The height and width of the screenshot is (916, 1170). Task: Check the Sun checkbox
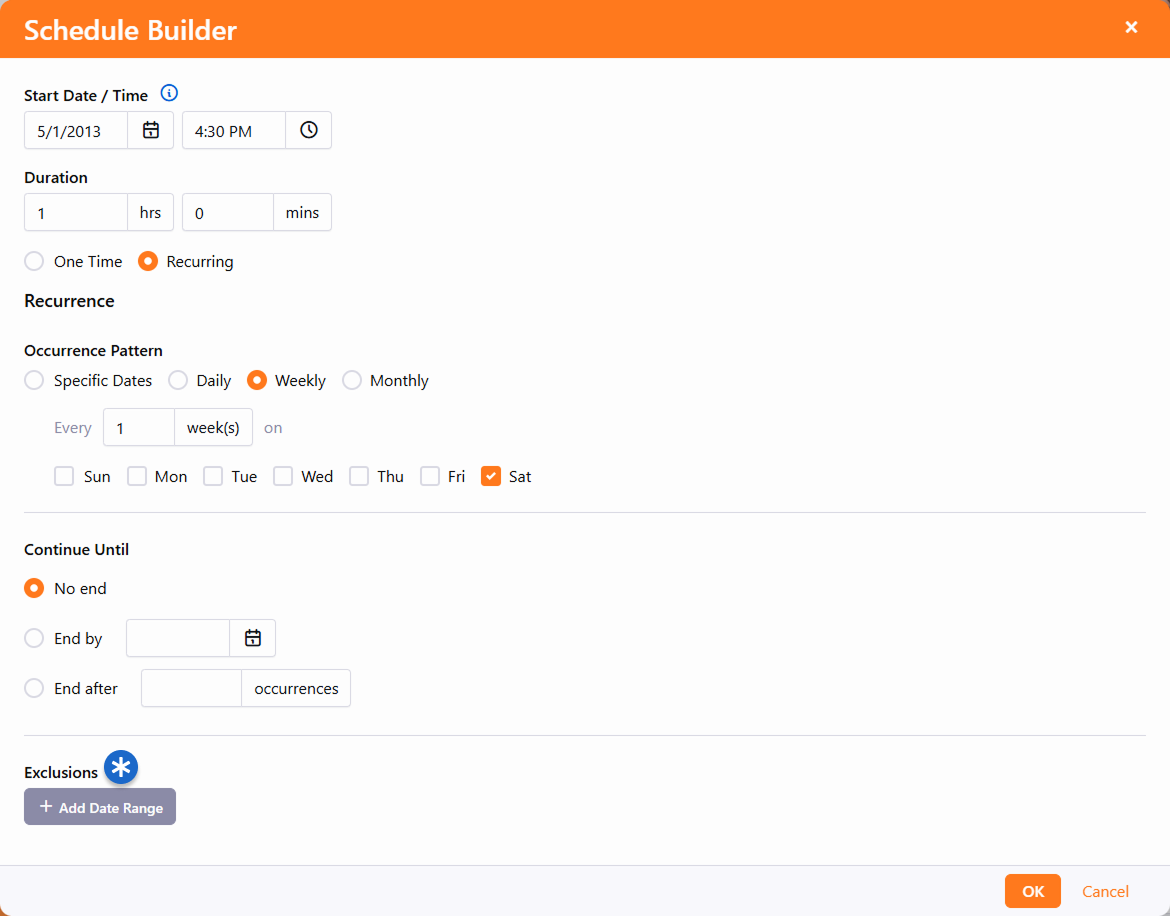(x=64, y=476)
